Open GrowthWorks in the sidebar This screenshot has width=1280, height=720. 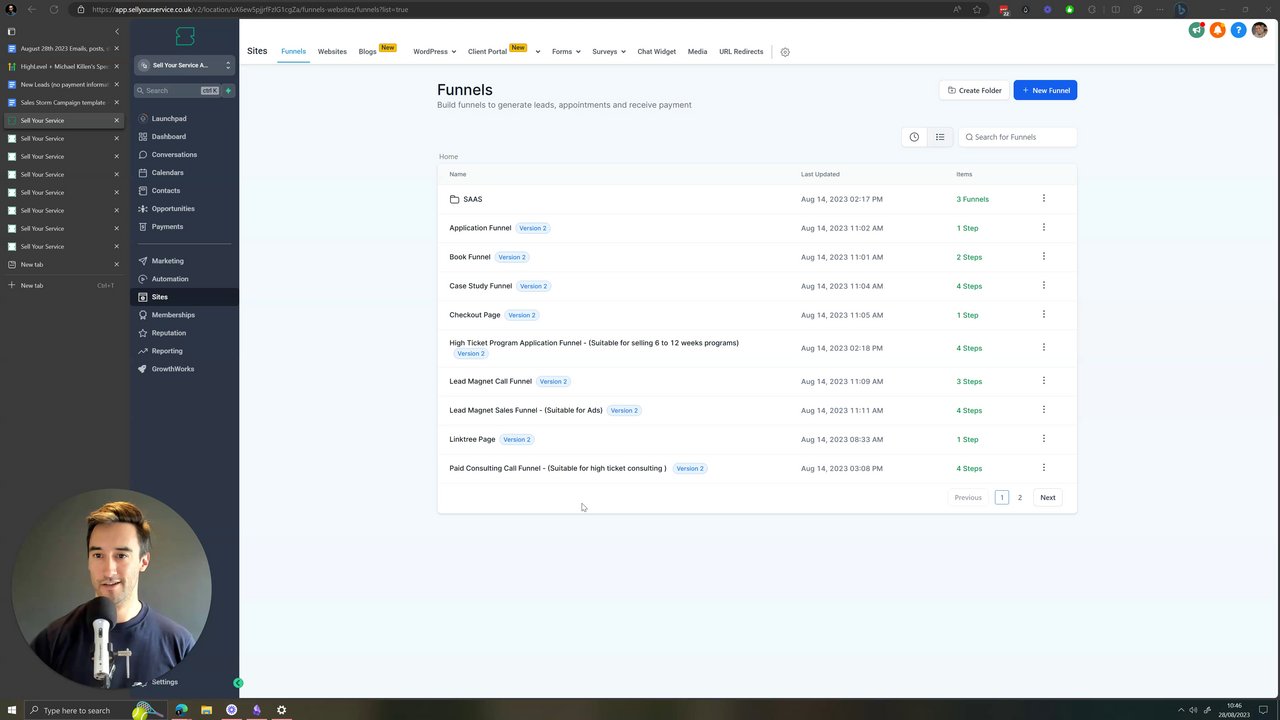[173, 369]
